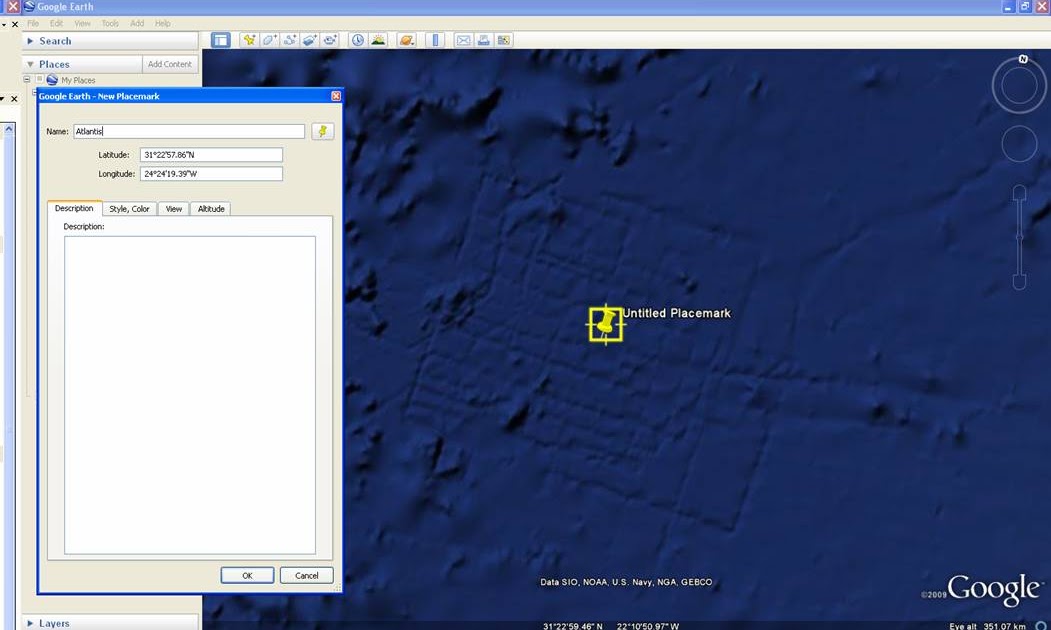Click the Google Earth globe icon for My Places
This screenshot has width=1051, height=630.
coord(52,80)
